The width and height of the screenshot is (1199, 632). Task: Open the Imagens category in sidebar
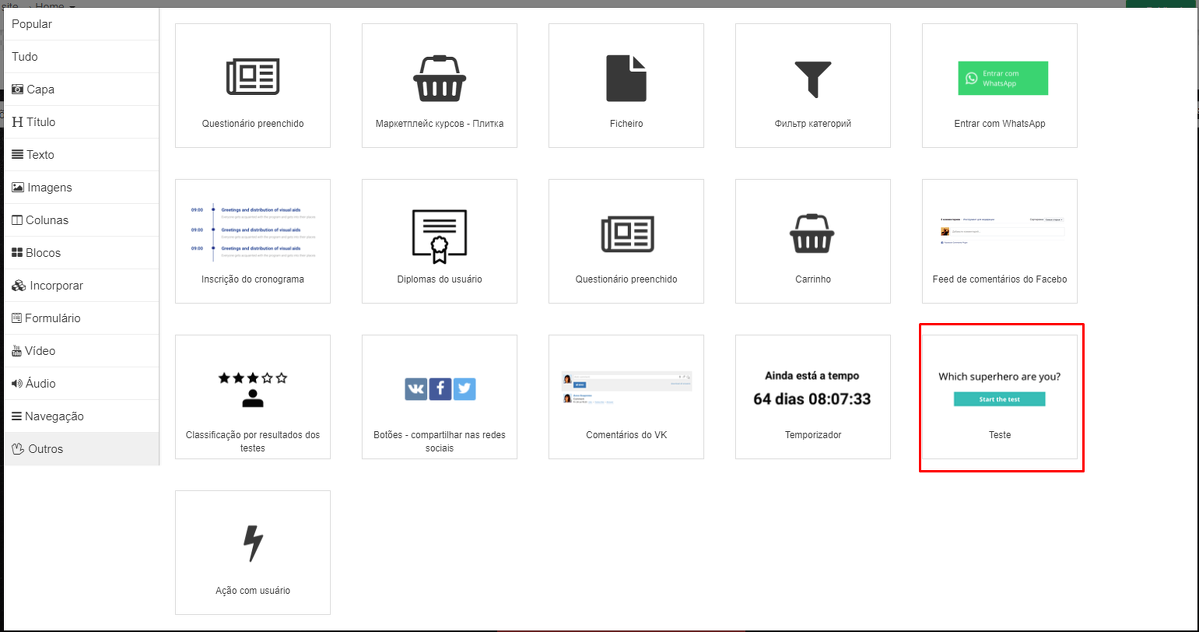click(49, 187)
